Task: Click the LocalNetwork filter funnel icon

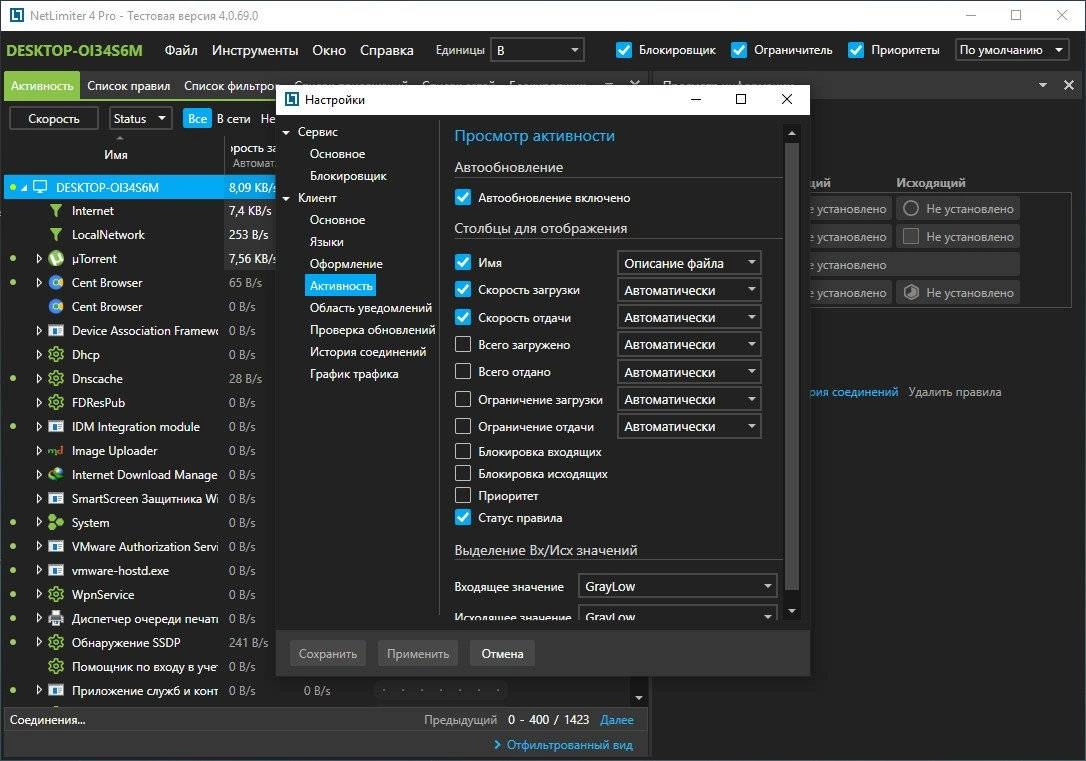Action: 56,235
